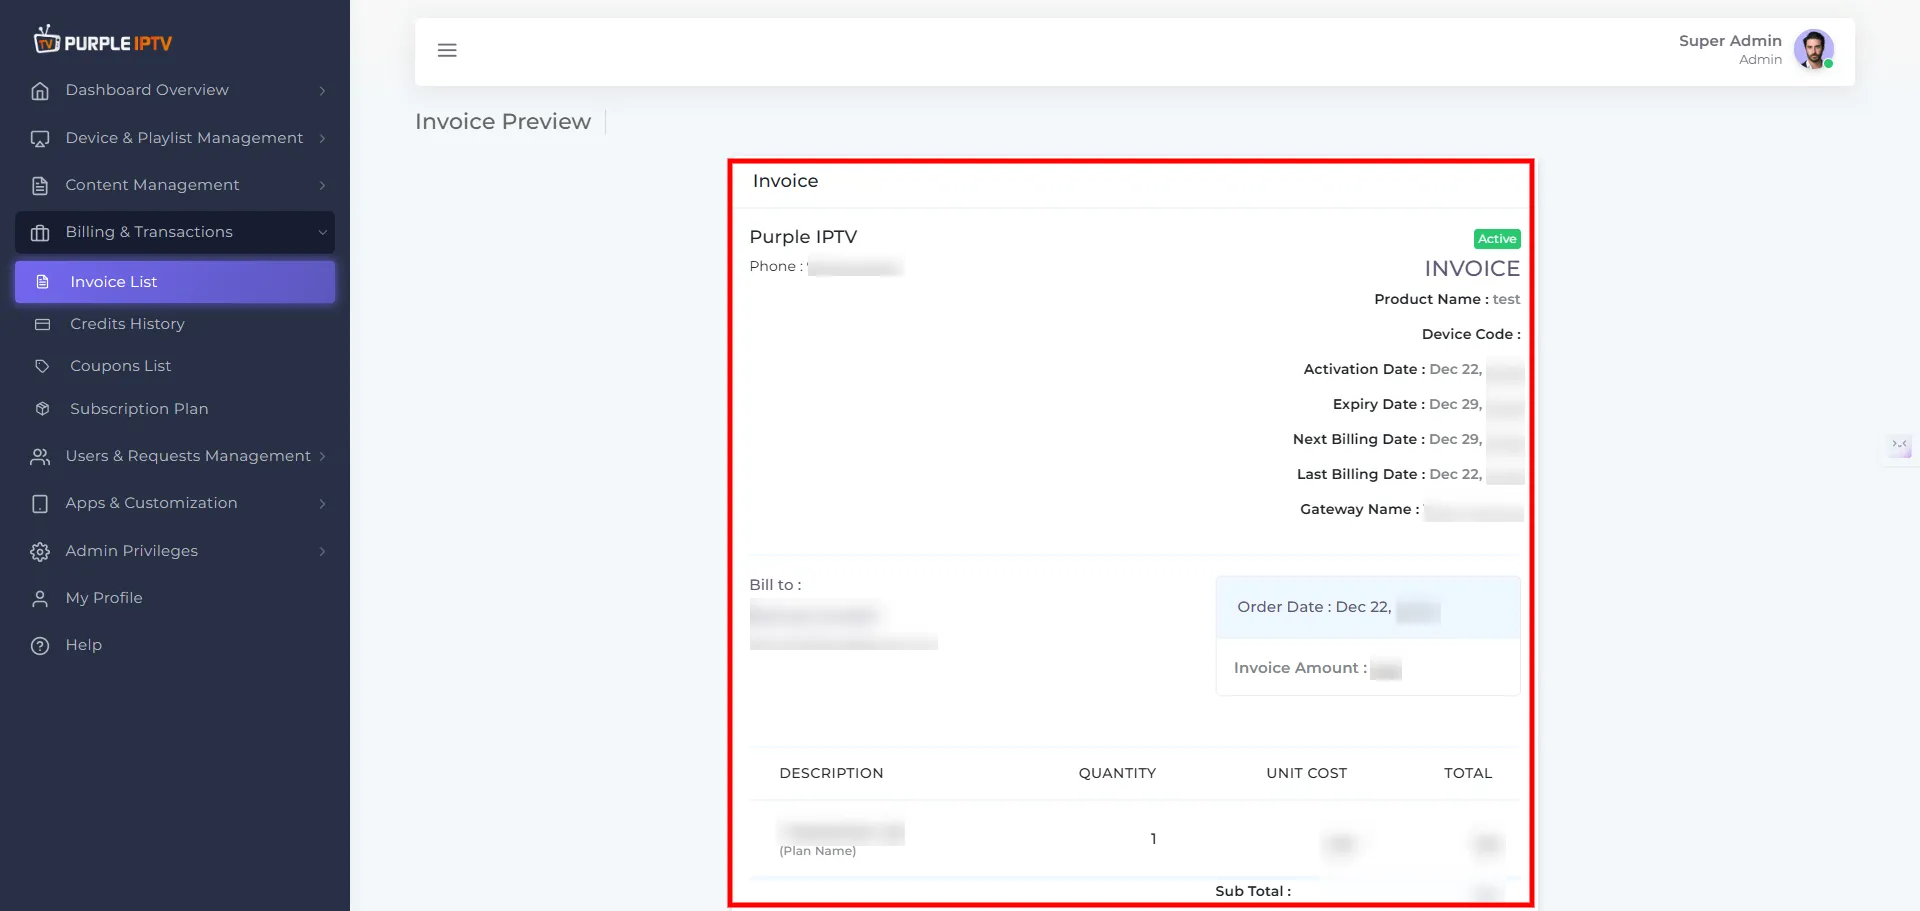Click the Invoice Preview page title

[x=503, y=122]
